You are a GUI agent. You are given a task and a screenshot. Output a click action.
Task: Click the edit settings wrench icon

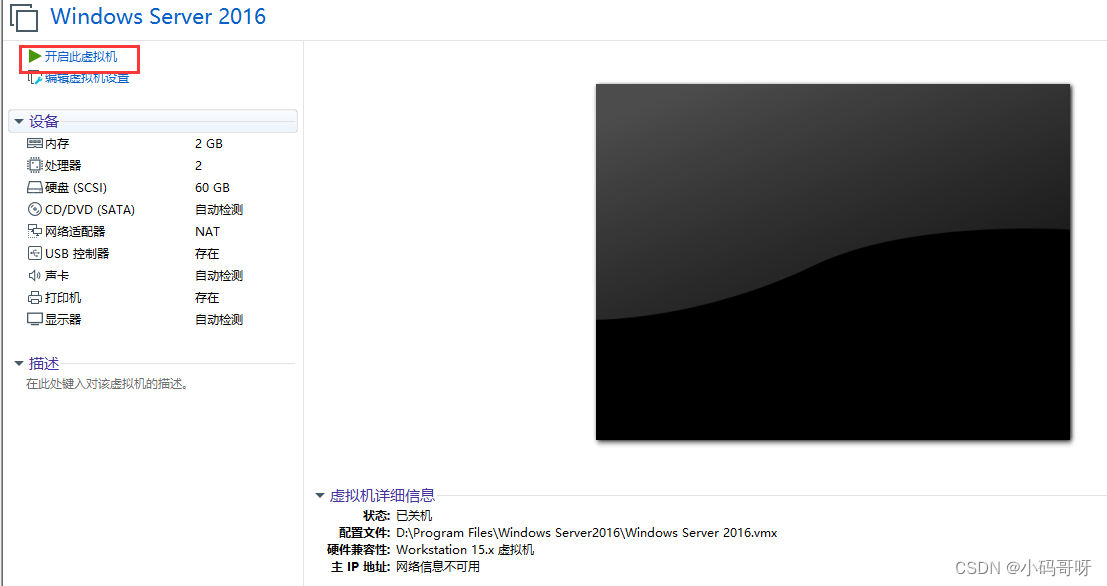point(35,78)
